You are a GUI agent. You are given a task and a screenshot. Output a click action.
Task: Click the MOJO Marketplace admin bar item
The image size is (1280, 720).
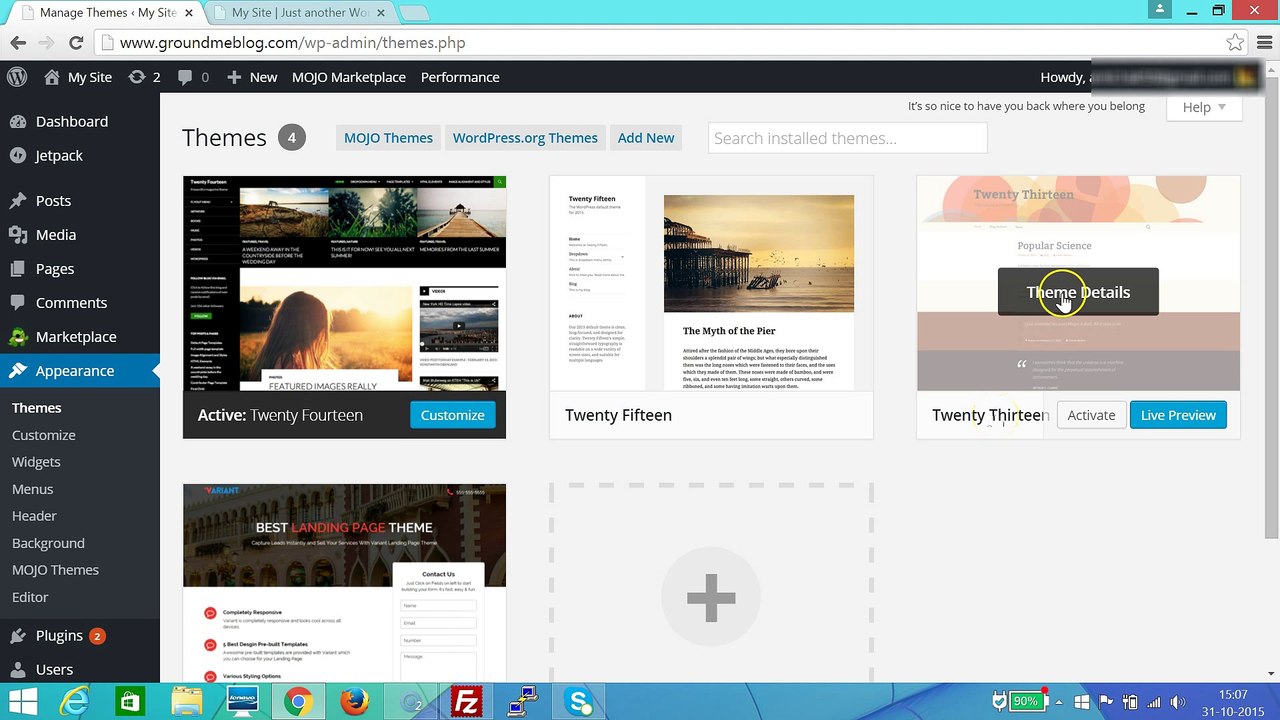point(349,77)
